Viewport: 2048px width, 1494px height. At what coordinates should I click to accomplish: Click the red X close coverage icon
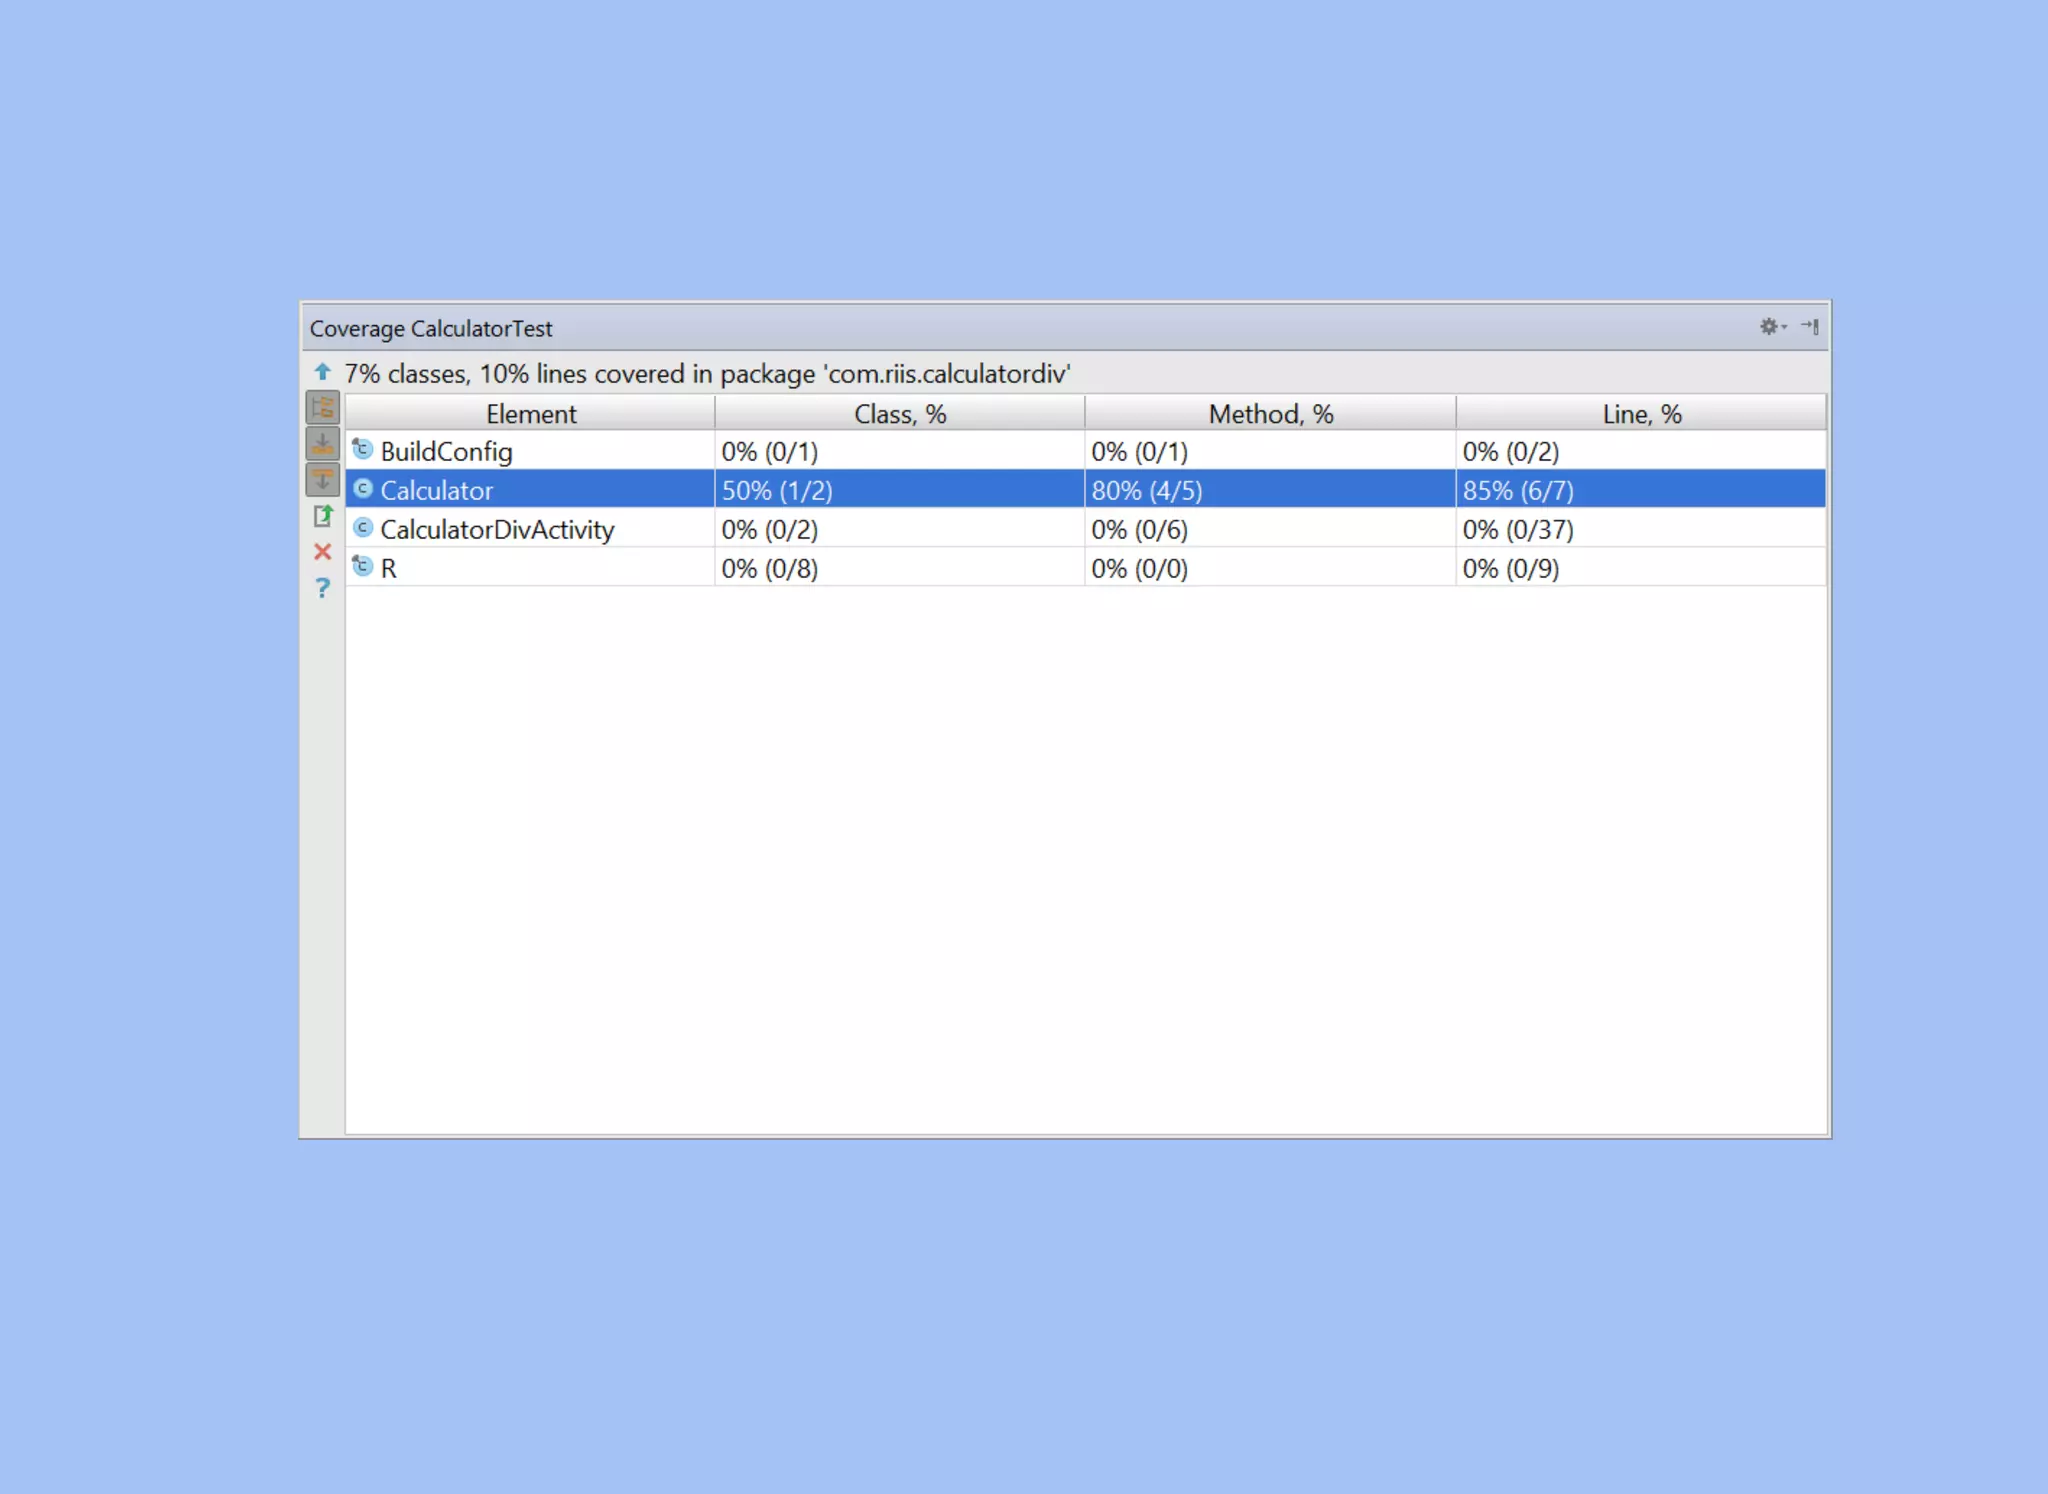coord(322,552)
